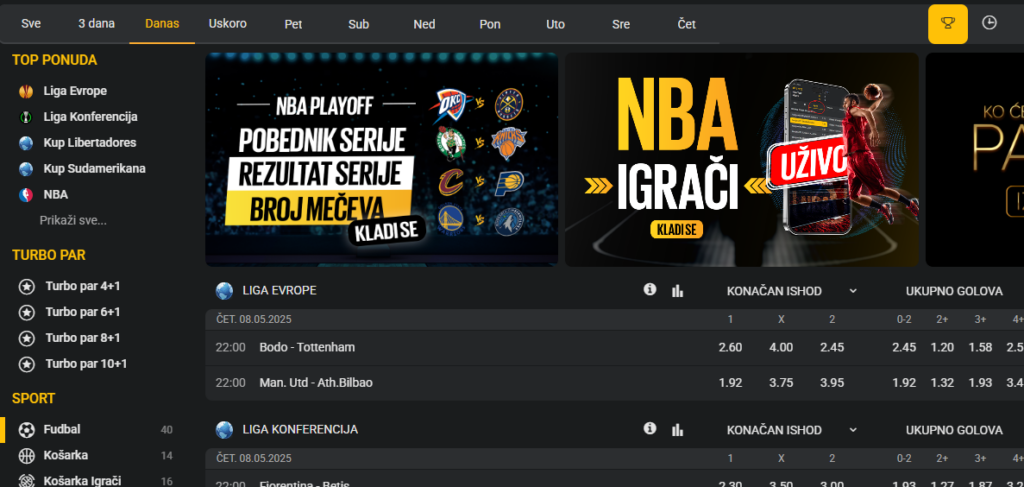Screen dimensions: 1024x487
Task: Select the Sve tab
Action: 31,24
